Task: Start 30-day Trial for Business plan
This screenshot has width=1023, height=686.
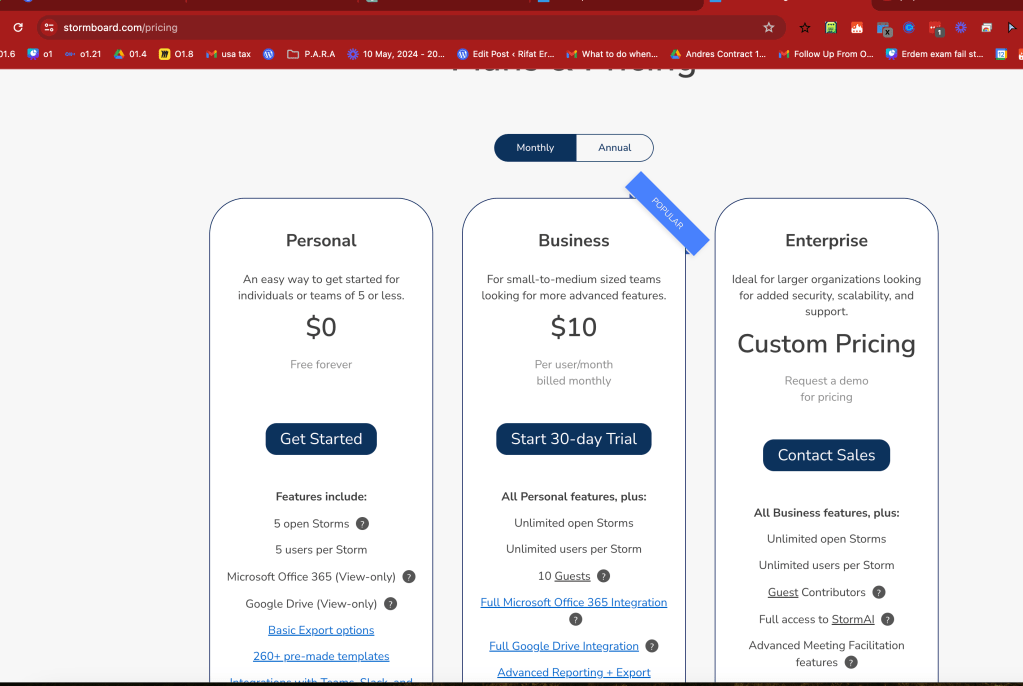Action: (573, 439)
